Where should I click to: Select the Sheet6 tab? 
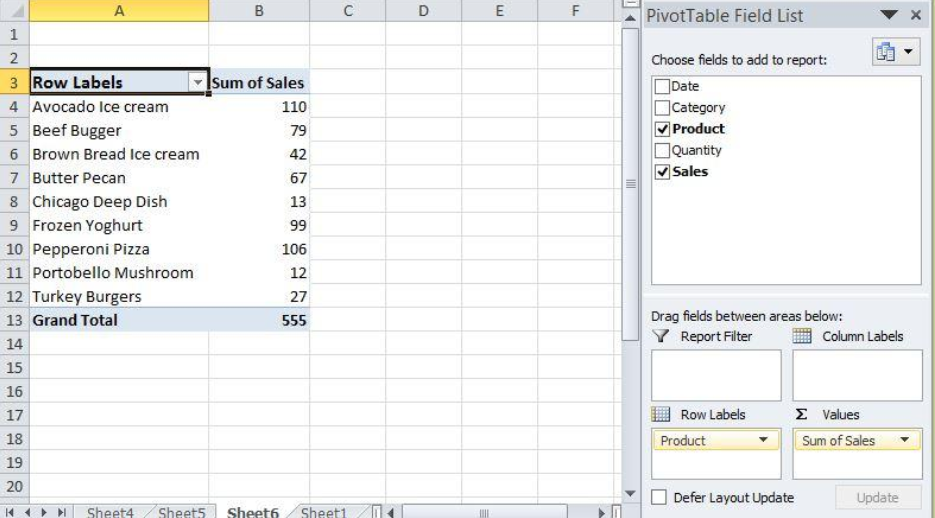253,512
